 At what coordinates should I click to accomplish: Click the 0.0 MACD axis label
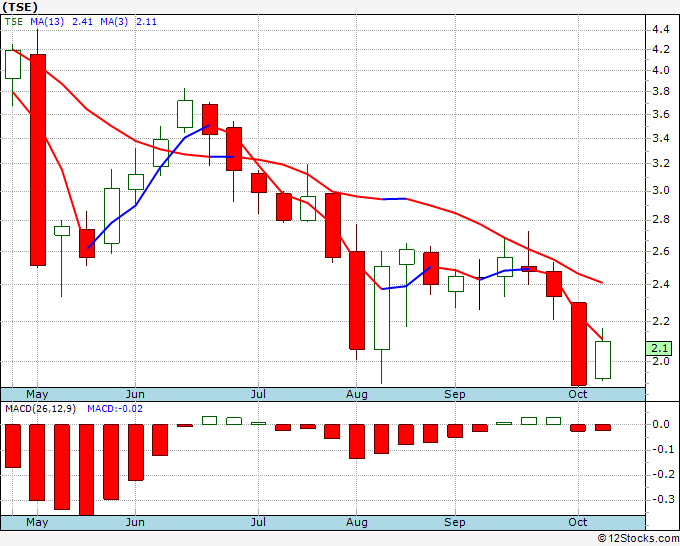(x=660, y=425)
